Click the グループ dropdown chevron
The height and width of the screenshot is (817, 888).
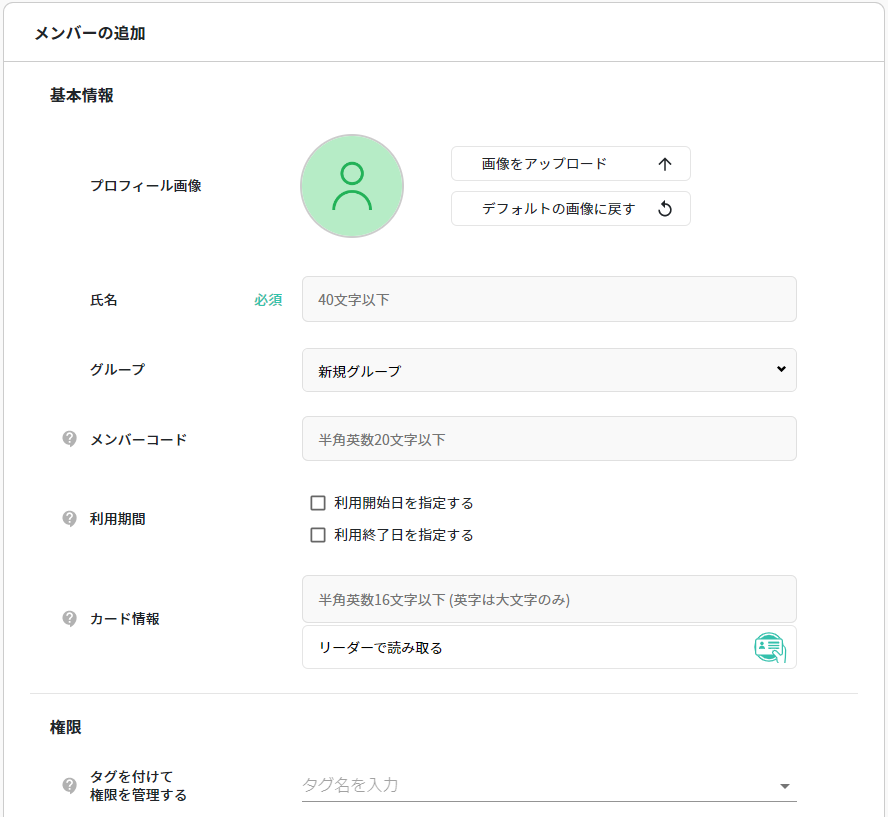(783, 370)
